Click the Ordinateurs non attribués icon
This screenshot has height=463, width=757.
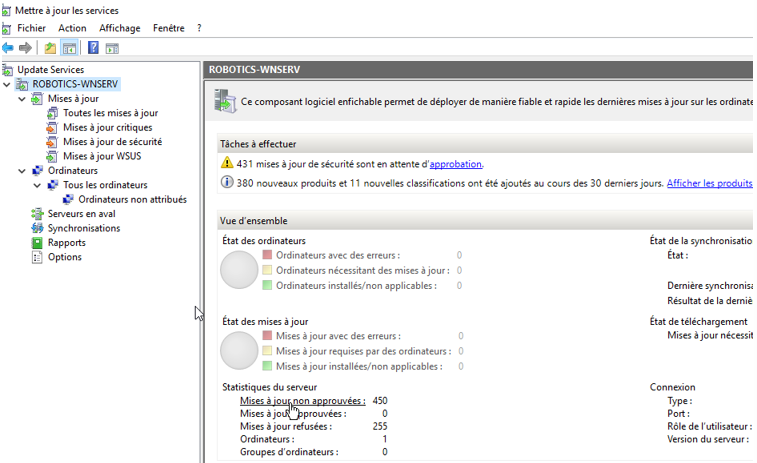(68, 199)
